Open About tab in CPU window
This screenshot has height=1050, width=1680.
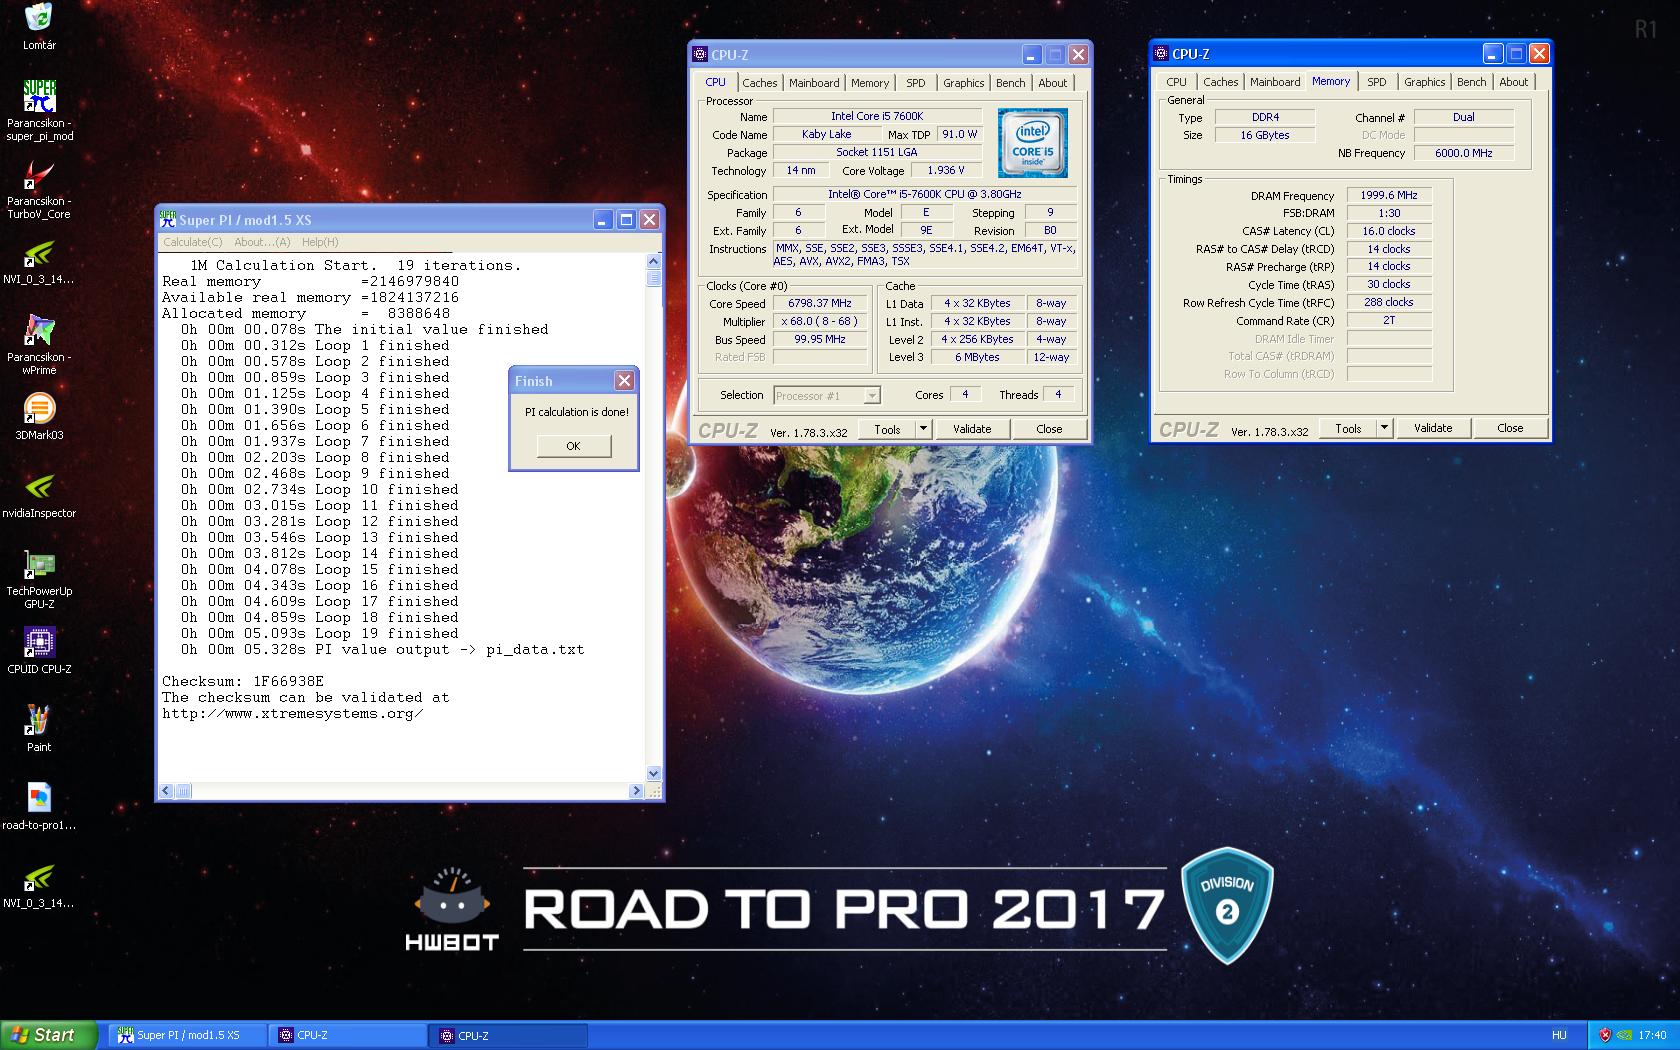click(x=1053, y=83)
